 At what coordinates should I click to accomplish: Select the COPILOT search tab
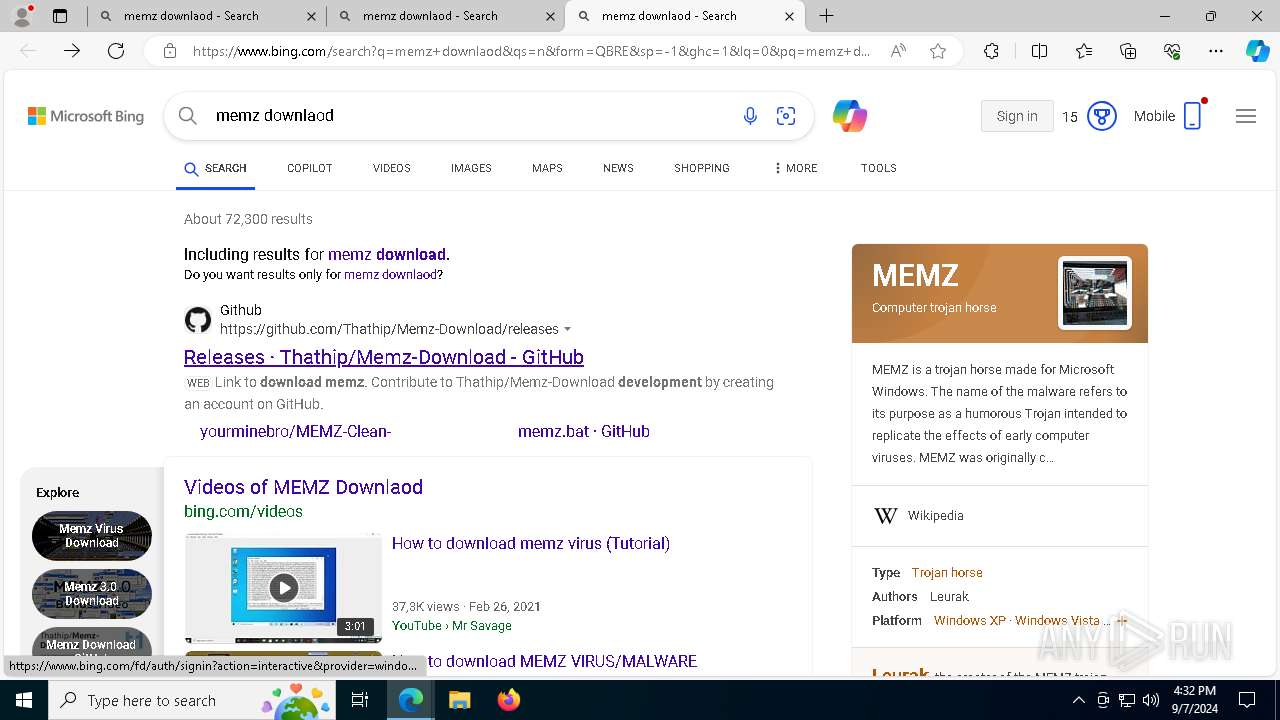click(309, 168)
